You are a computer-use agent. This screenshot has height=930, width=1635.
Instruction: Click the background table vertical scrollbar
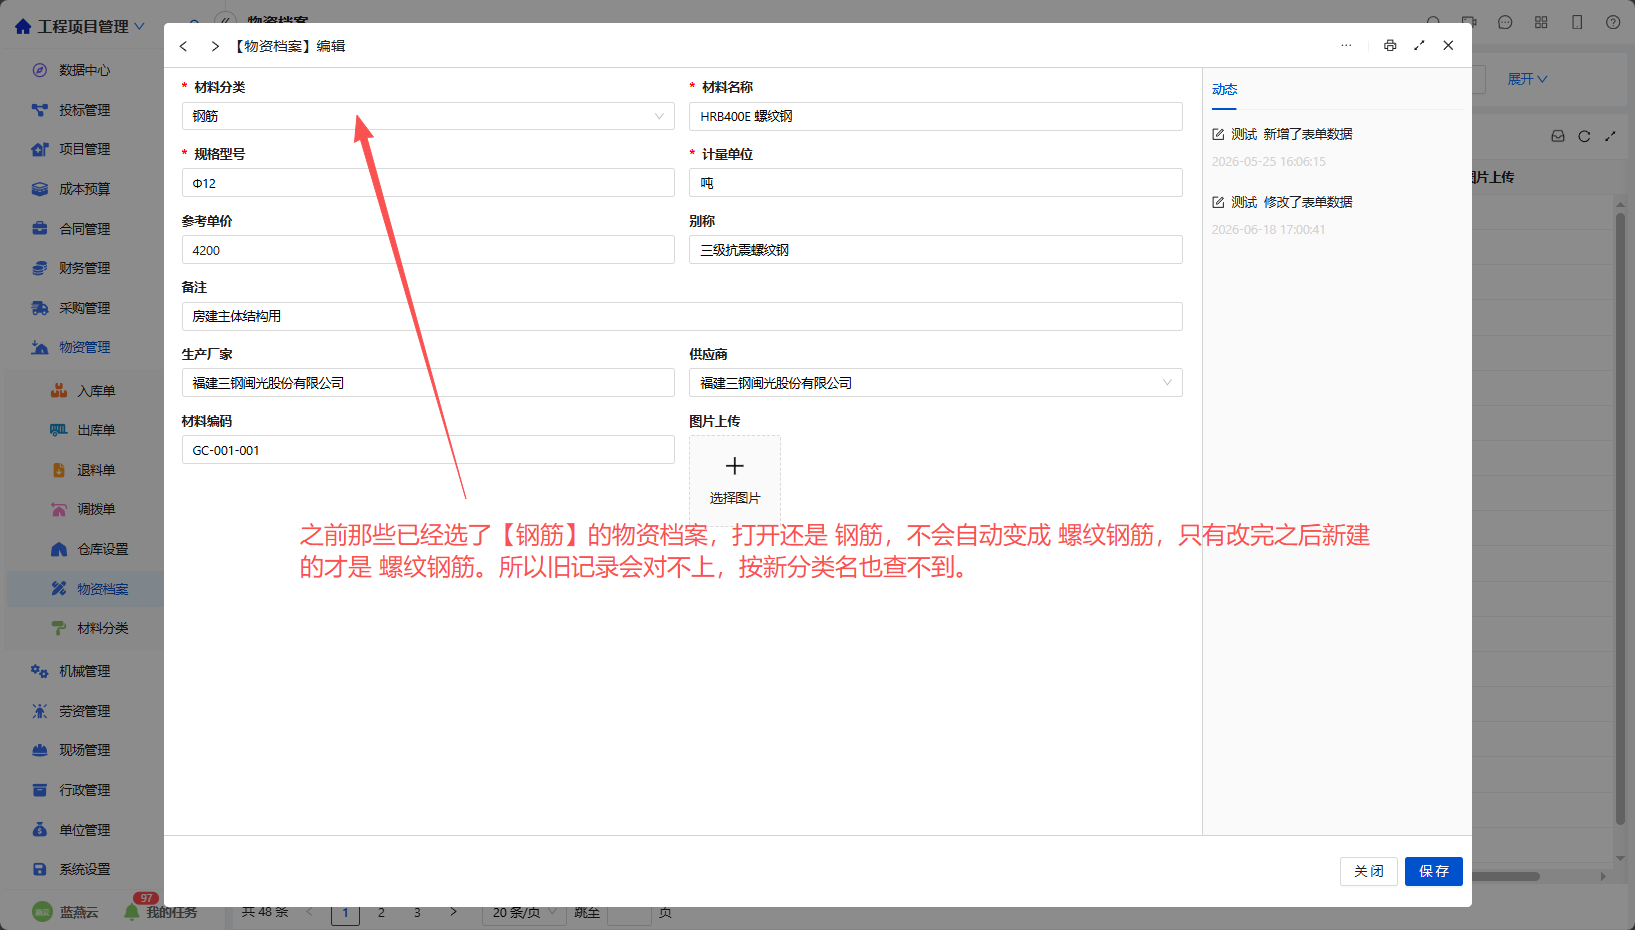(x=1620, y=519)
